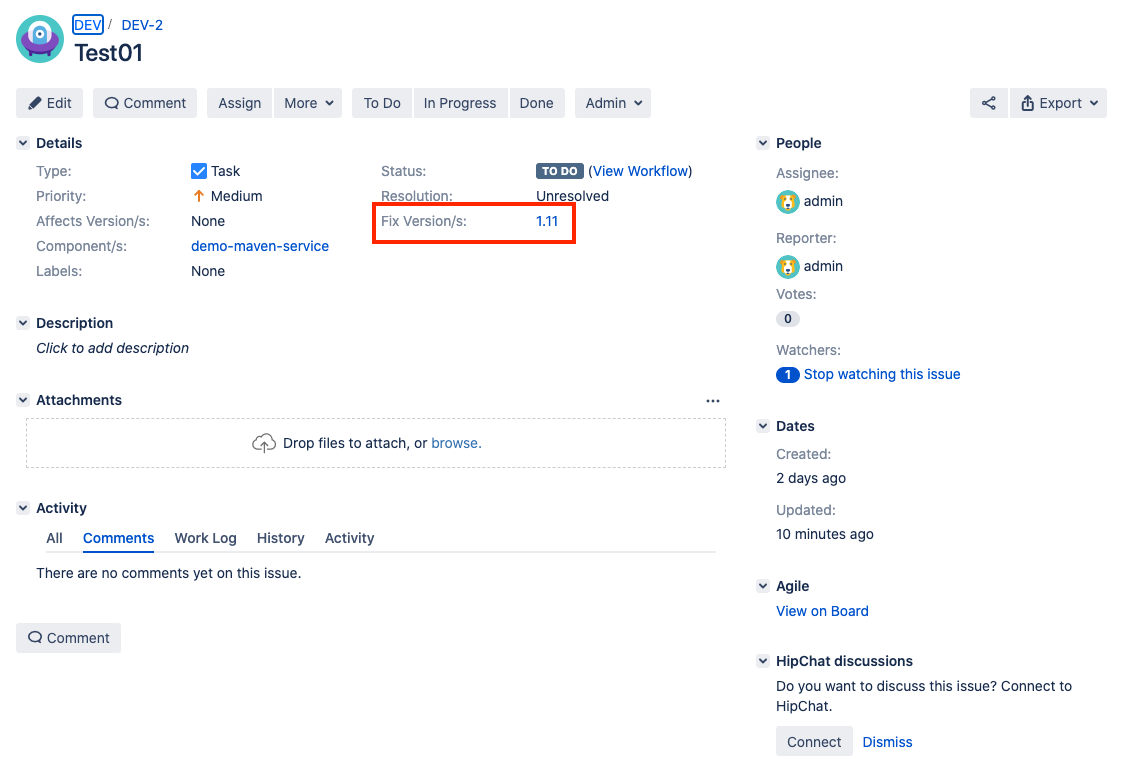This screenshot has width=1122, height=759.
Task: Click the watchers count badge
Action: pyautogui.click(x=788, y=374)
